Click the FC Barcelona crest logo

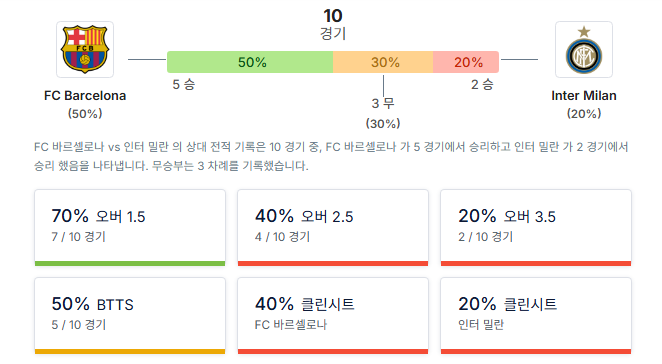(x=85, y=49)
